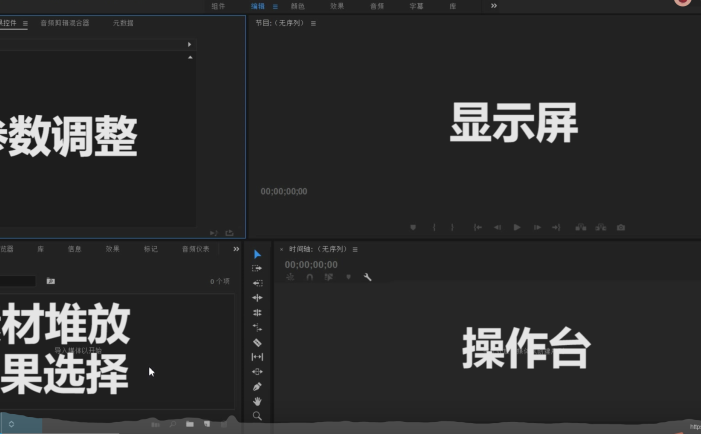Click the Lift button in Program monitor
Viewport: 701px width, 434px height.
(x=581, y=228)
